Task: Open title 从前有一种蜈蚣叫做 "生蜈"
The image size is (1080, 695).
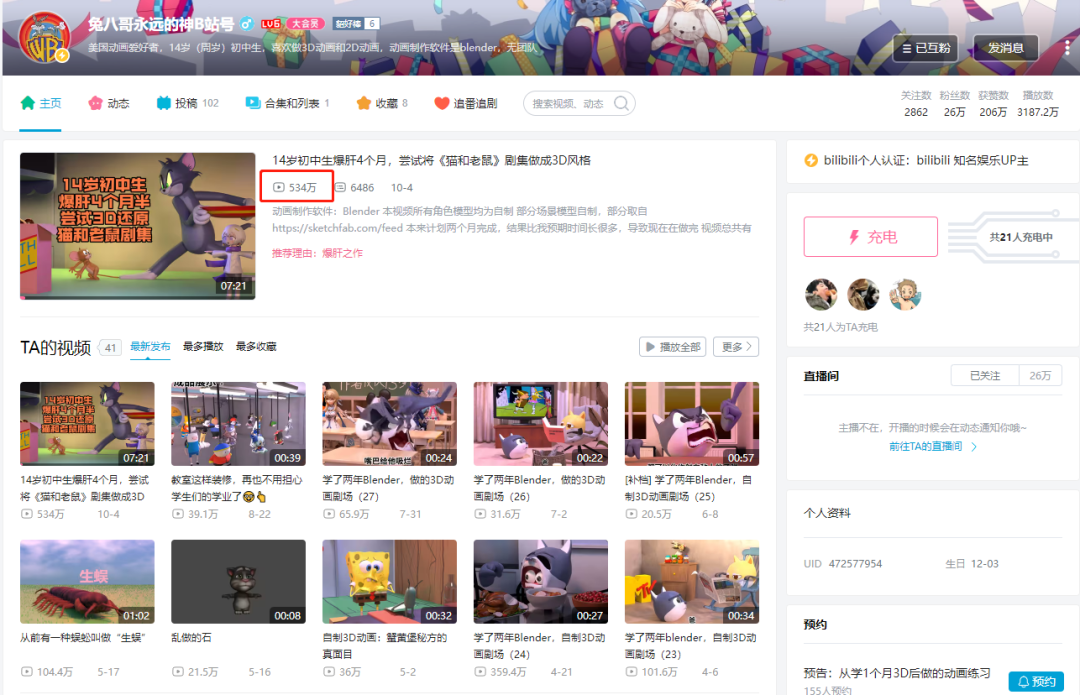Action: coord(83,638)
